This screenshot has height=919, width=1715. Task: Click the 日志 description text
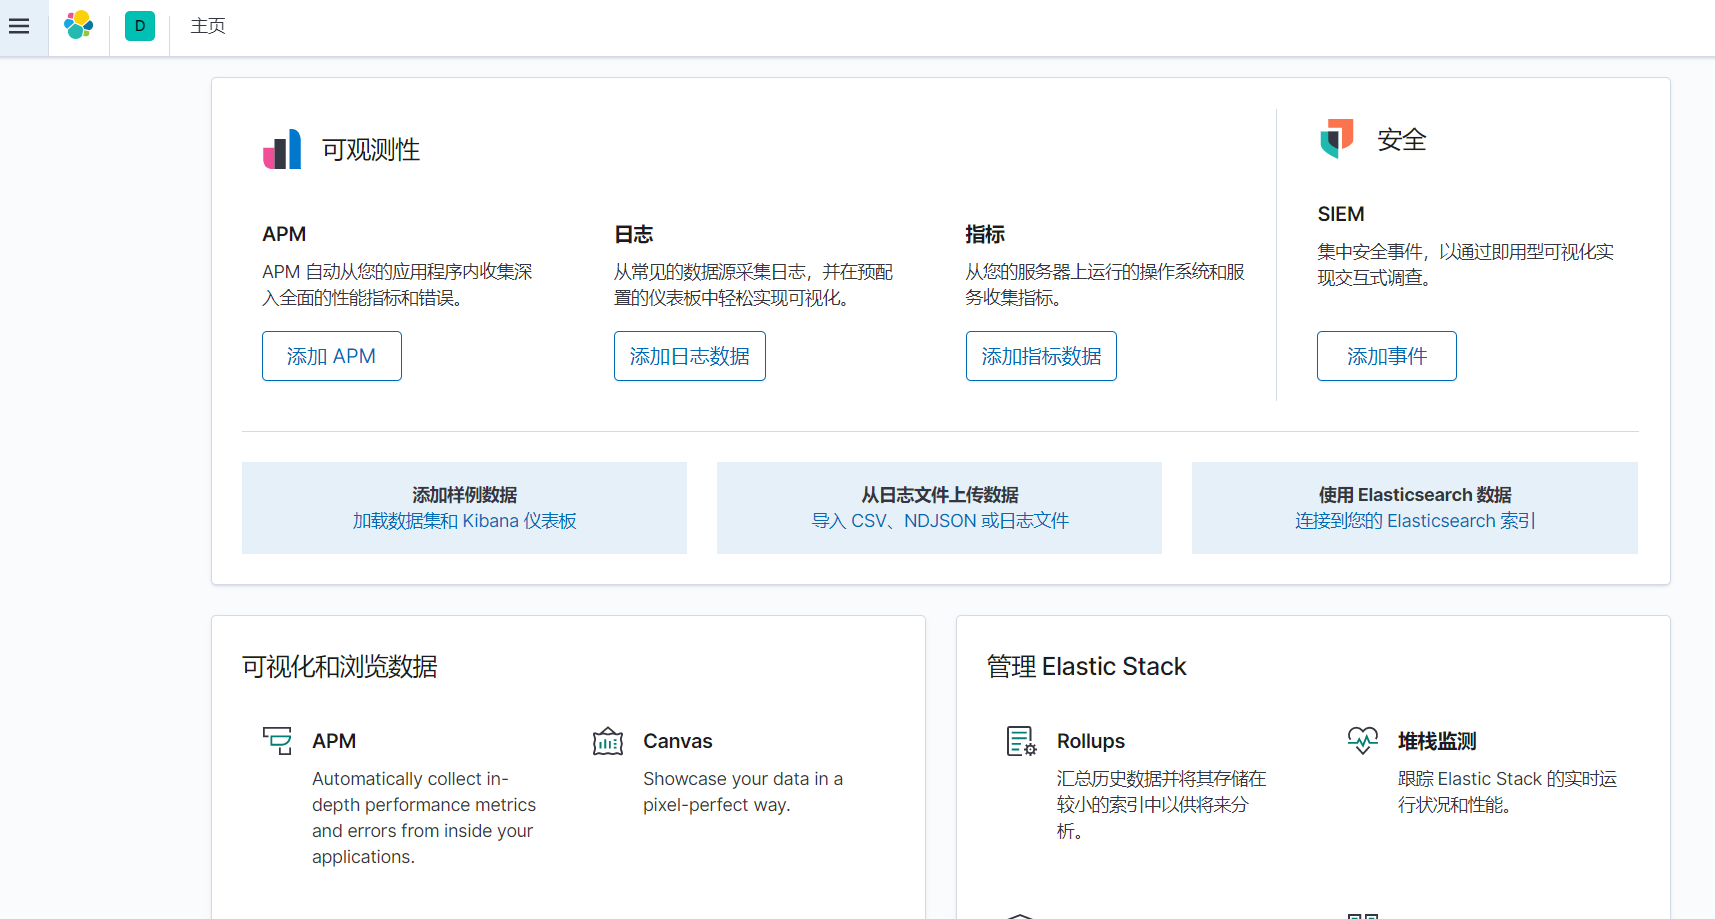pos(753,285)
